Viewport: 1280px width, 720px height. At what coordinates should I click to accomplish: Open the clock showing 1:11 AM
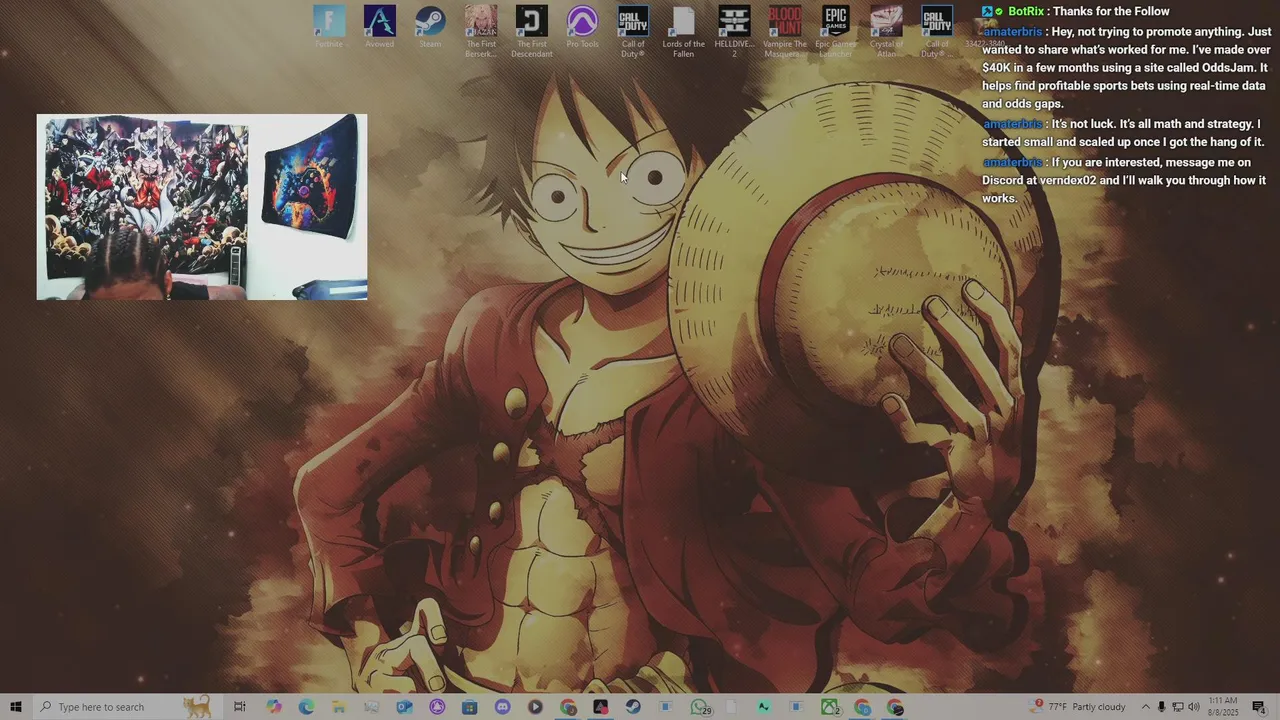[1223, 707]
